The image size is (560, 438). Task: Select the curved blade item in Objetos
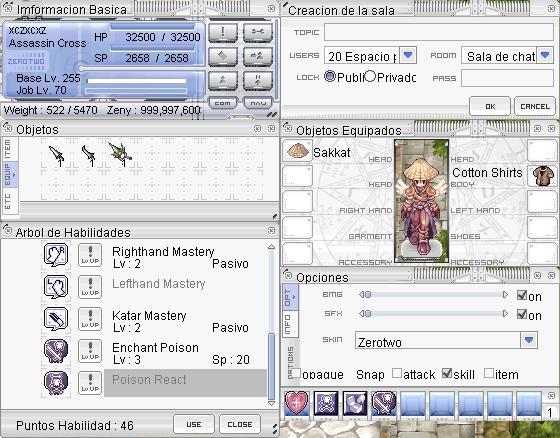pyautogui.click(x=89, y=155)
